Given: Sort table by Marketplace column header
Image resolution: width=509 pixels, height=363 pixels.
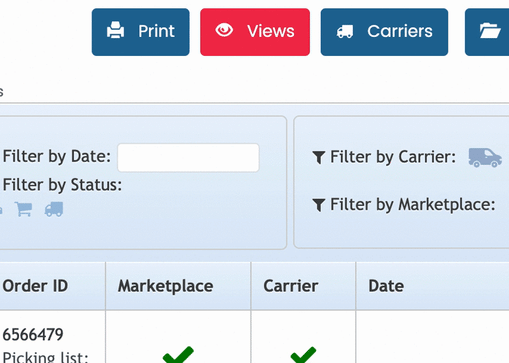Looking at the screenshot, I should coord(165,286).
